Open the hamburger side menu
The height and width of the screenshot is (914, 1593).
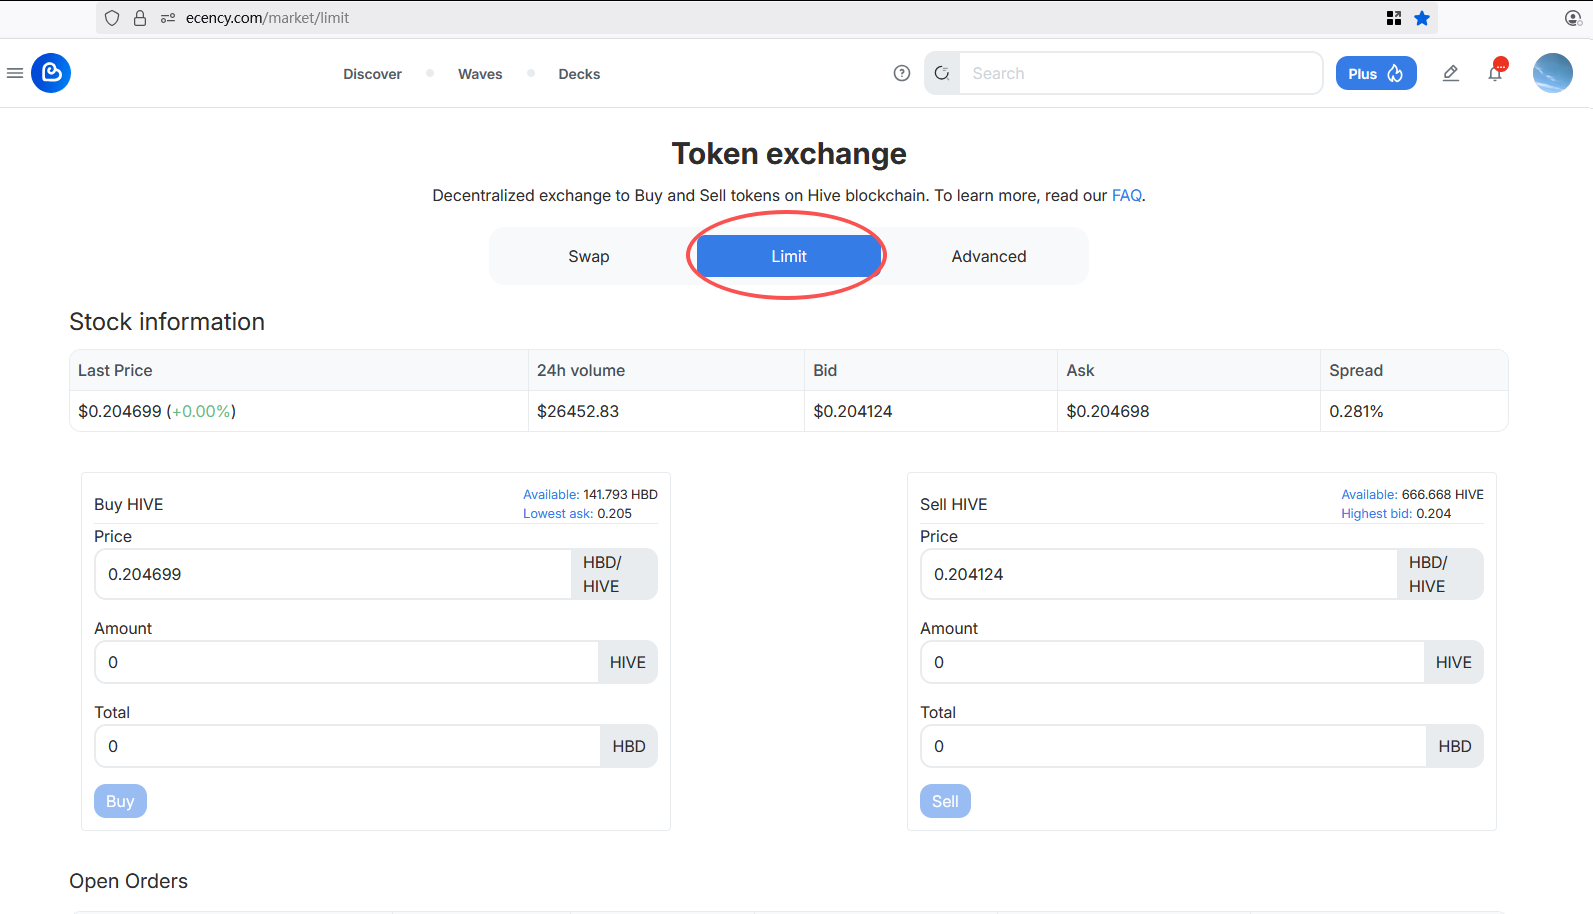(x=15, y=73)
